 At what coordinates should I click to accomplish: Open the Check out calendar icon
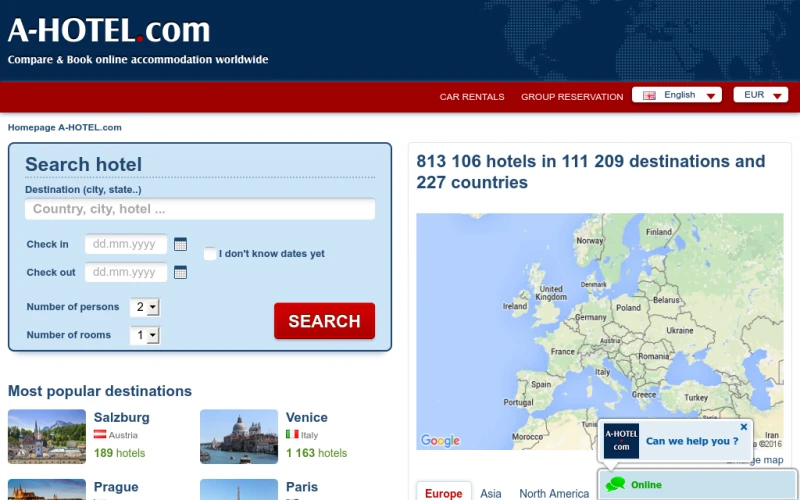click(180, 272)
